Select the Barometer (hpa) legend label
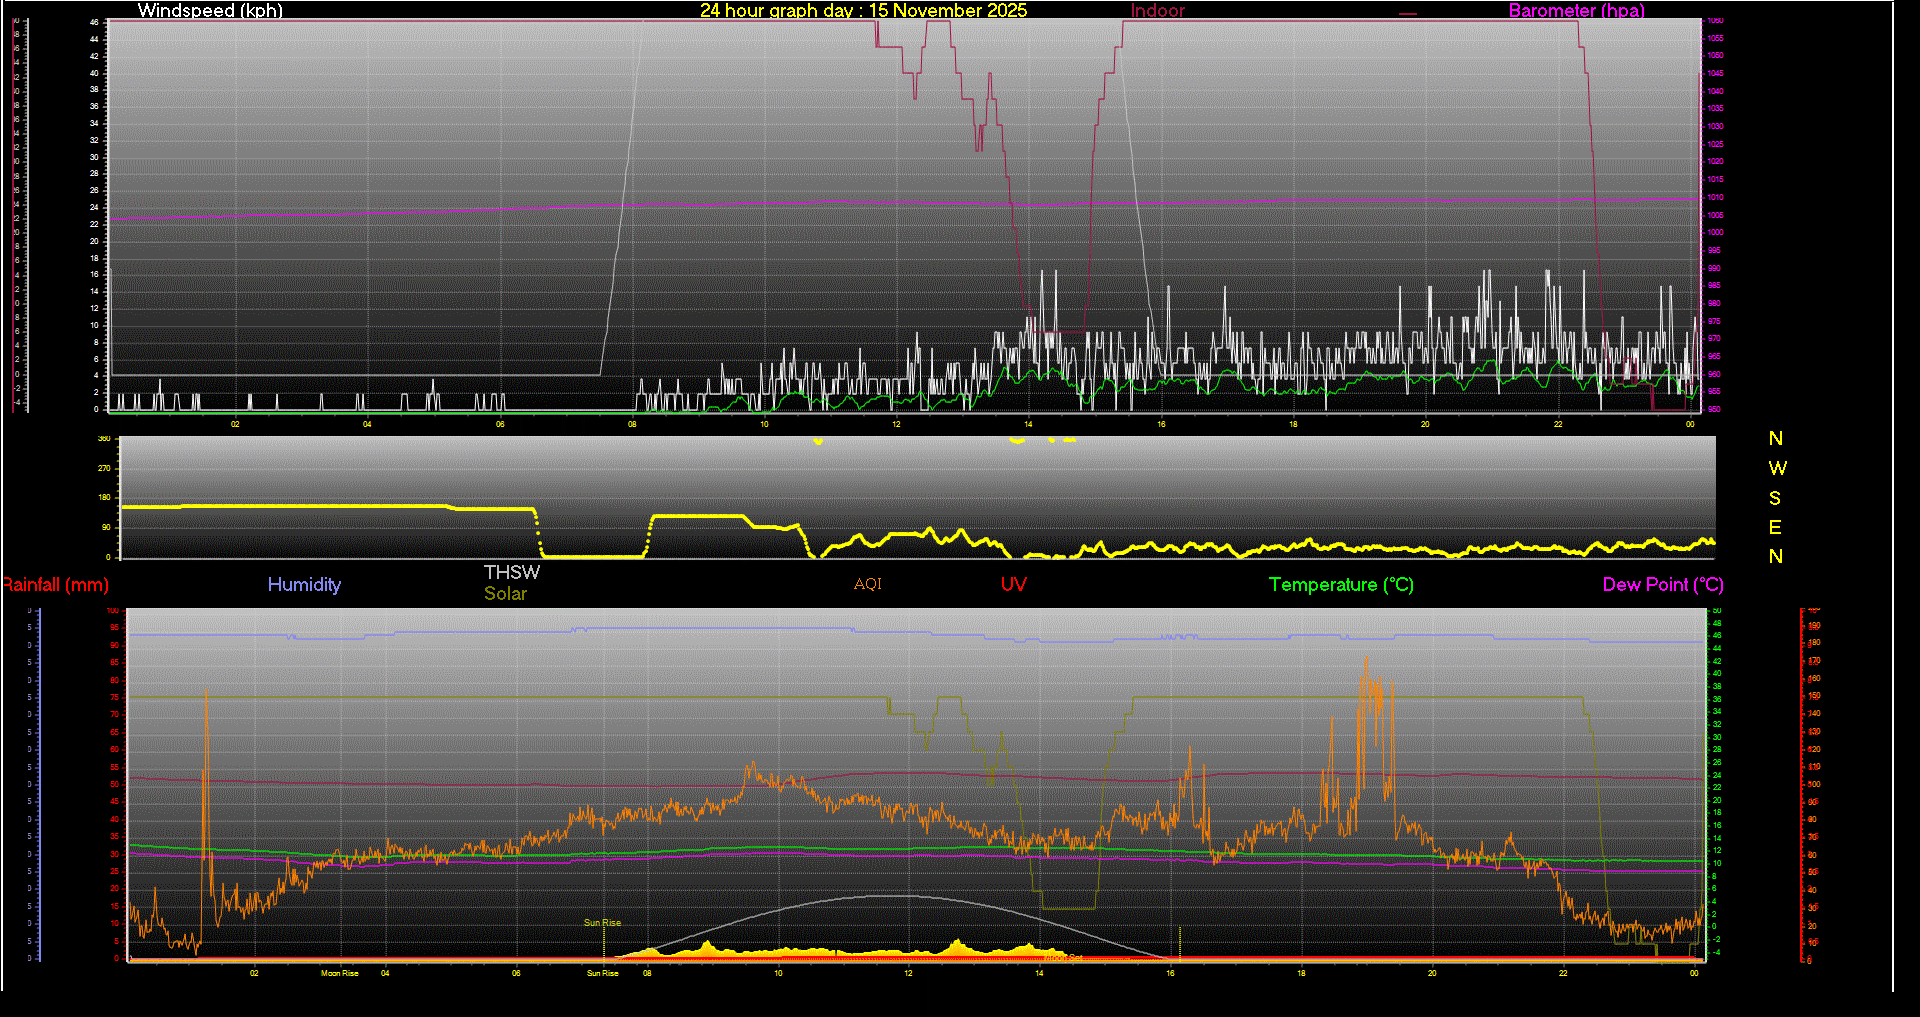The height and width of the screenshot is (1017, 1920). (x=1576, y=11)
